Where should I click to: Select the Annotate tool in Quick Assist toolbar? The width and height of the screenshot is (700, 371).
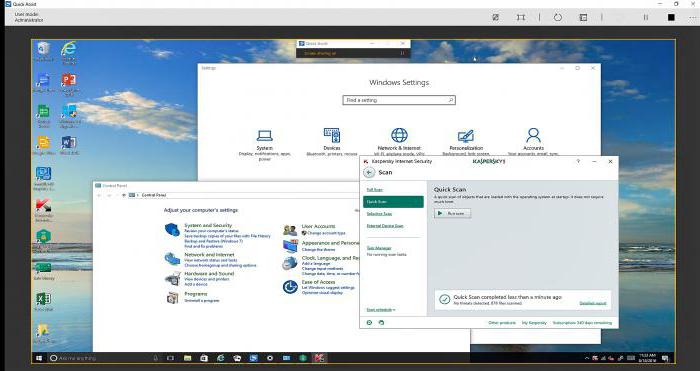tap(496, 17)
